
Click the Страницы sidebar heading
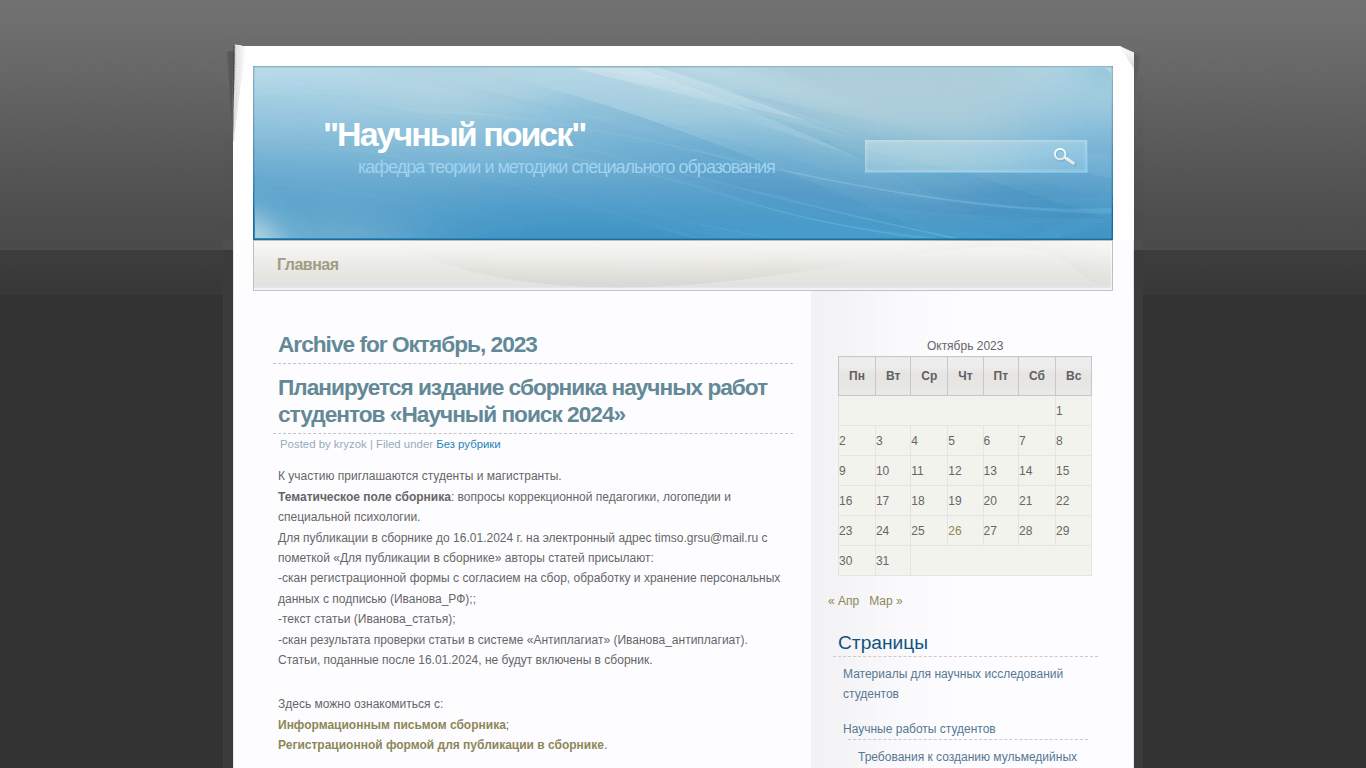pyautogui.click(x=883, y=643)
